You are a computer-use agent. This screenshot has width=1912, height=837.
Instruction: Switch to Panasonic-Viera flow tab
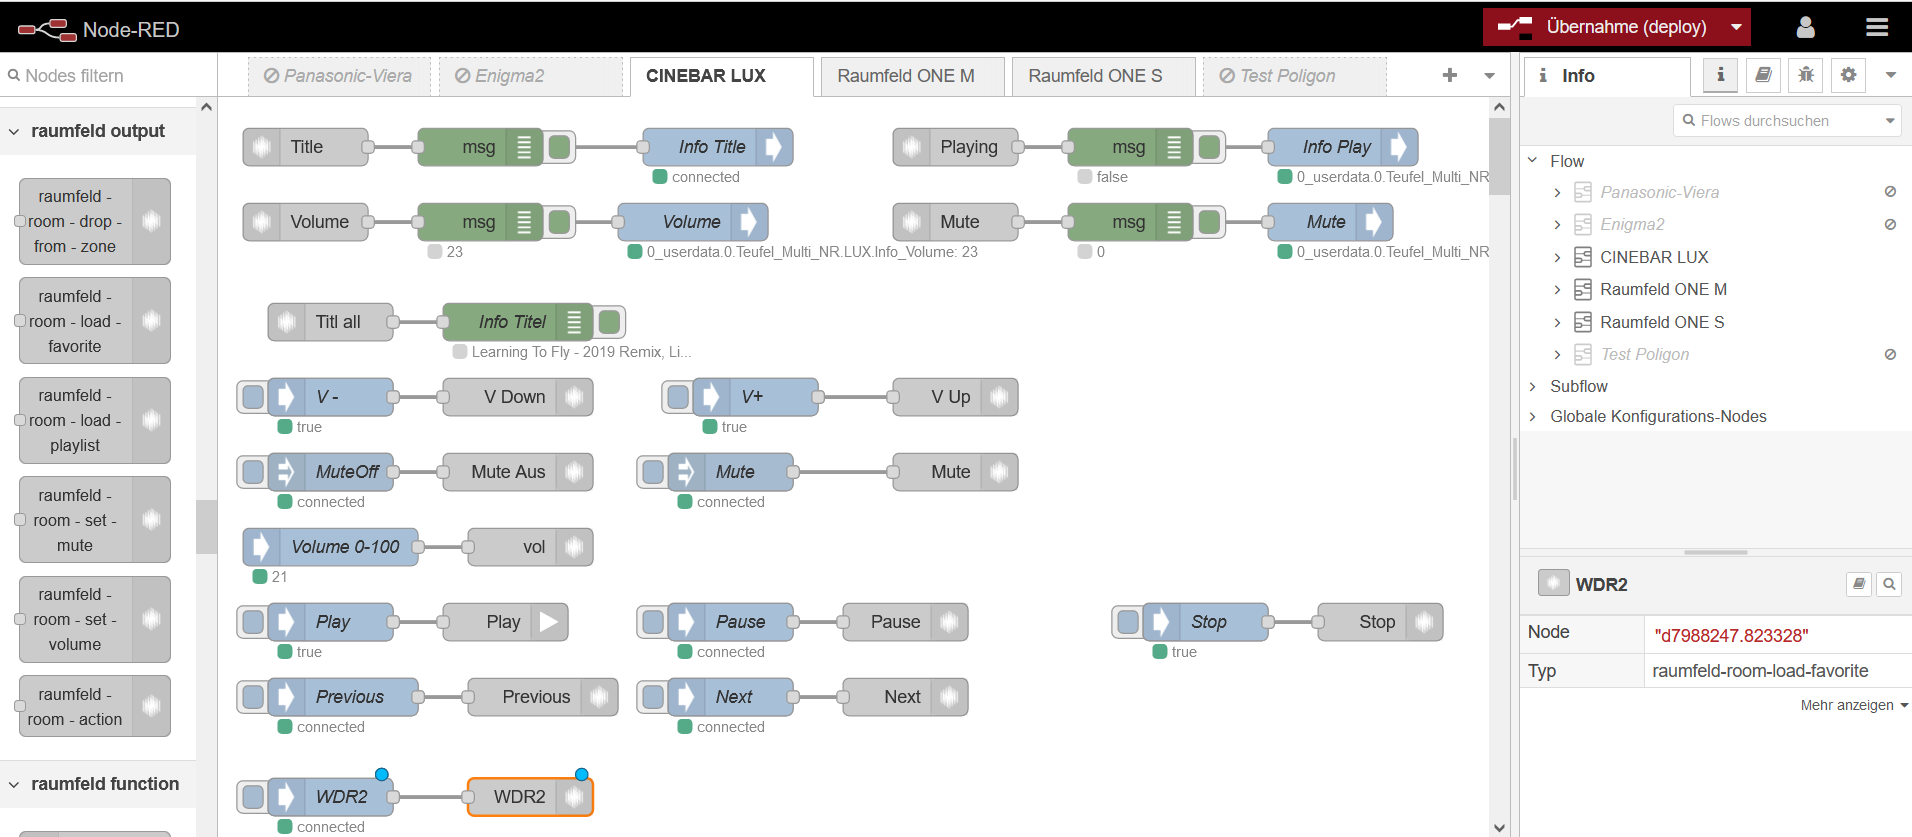(x=339, y=76)
